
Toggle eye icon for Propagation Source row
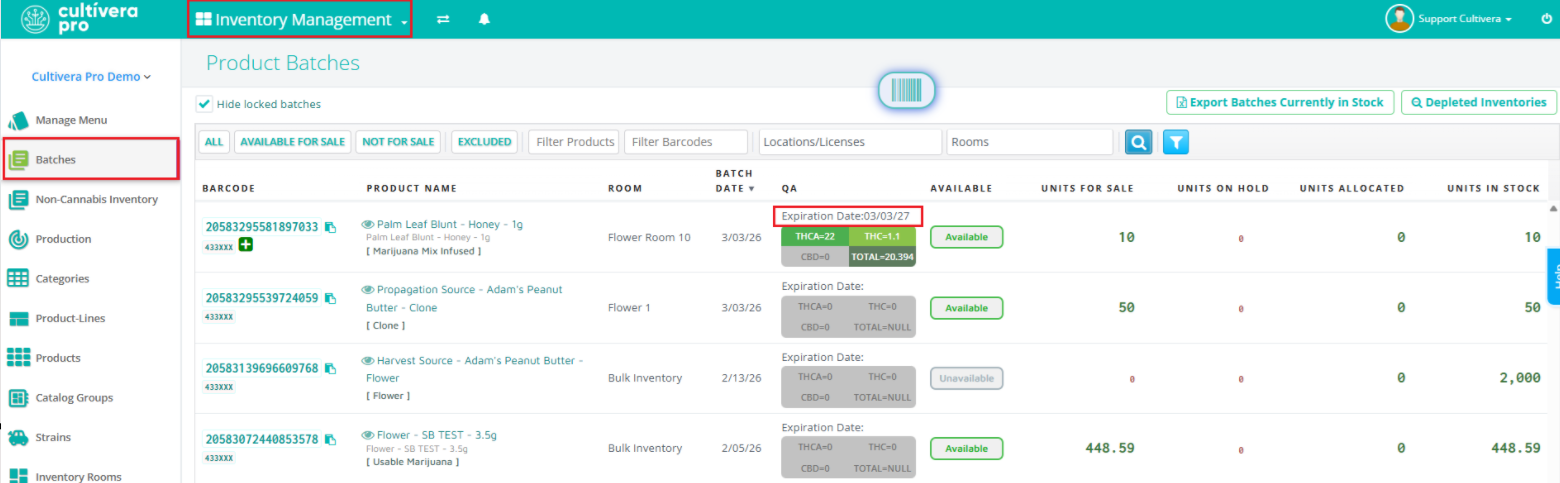click(x=367, y=289)
